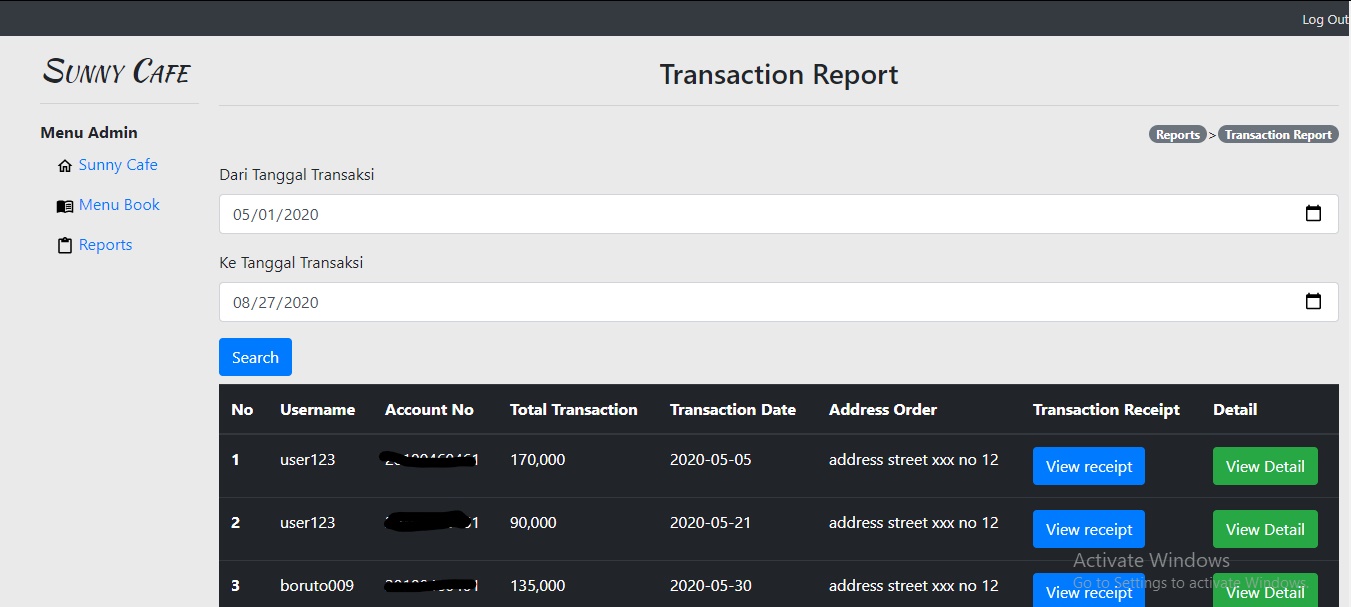
Task: View receipt for boruto009's transaction
Action: click(1088, 591)
